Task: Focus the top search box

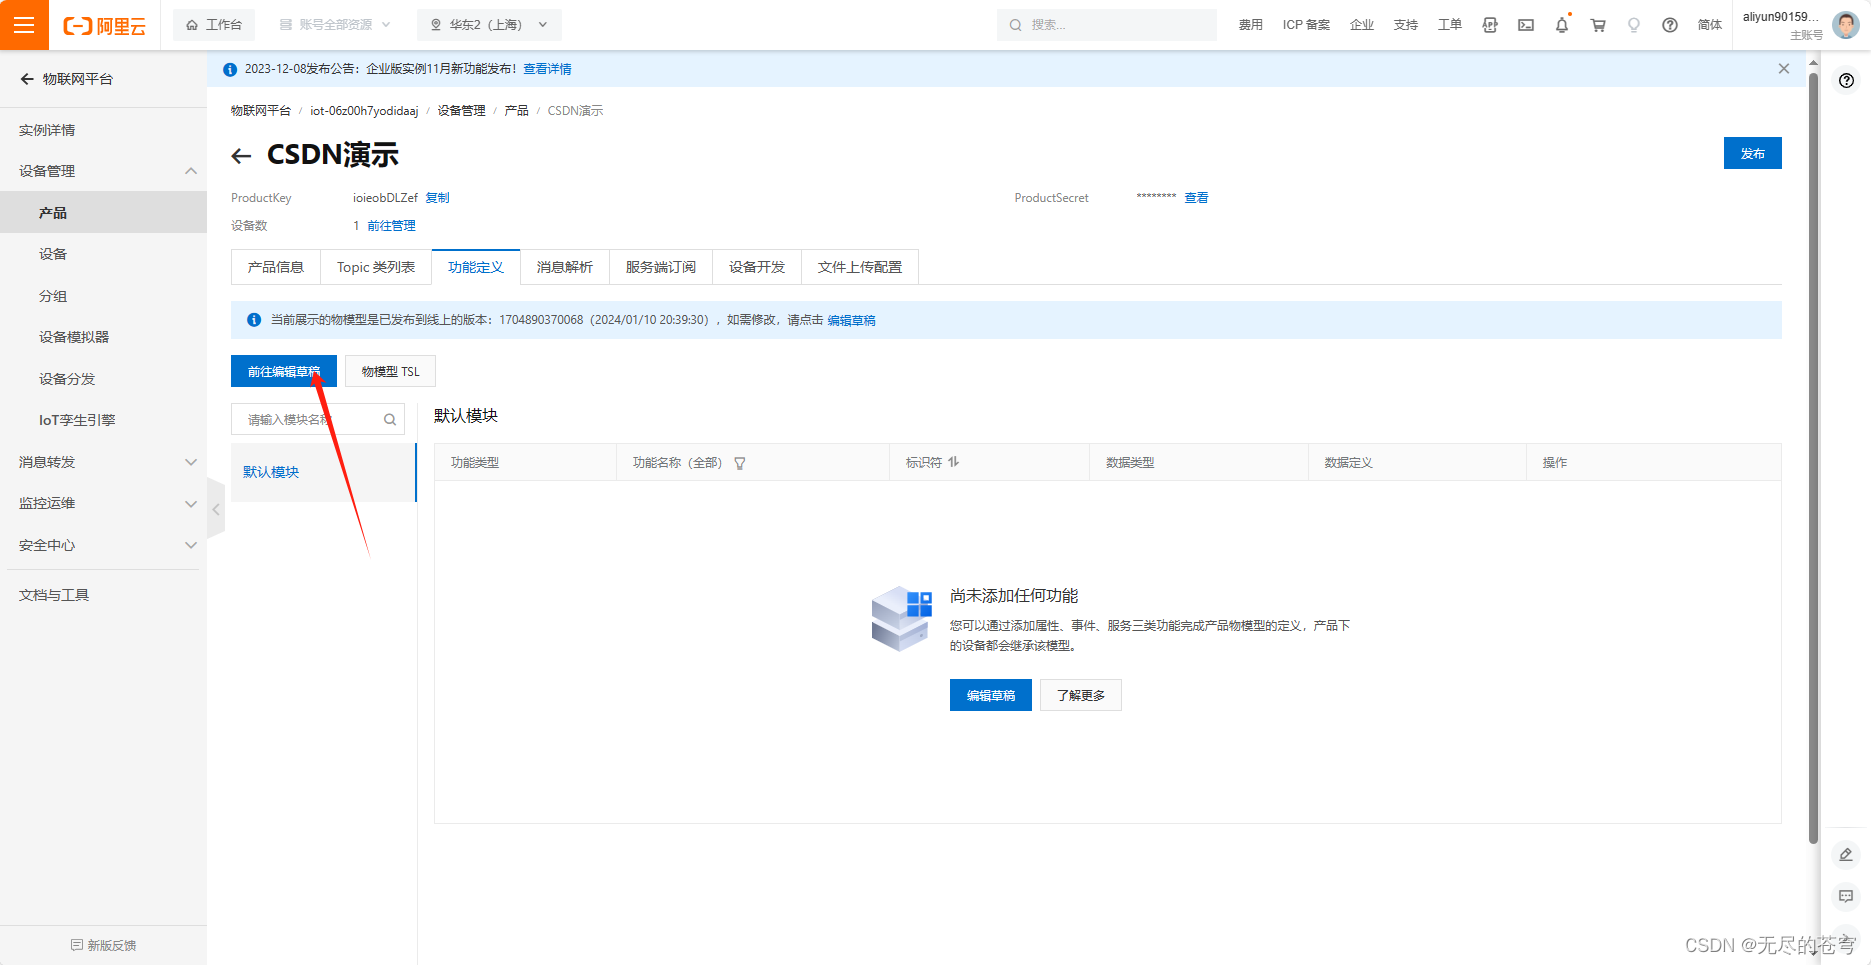Action: click(1107, 25)
